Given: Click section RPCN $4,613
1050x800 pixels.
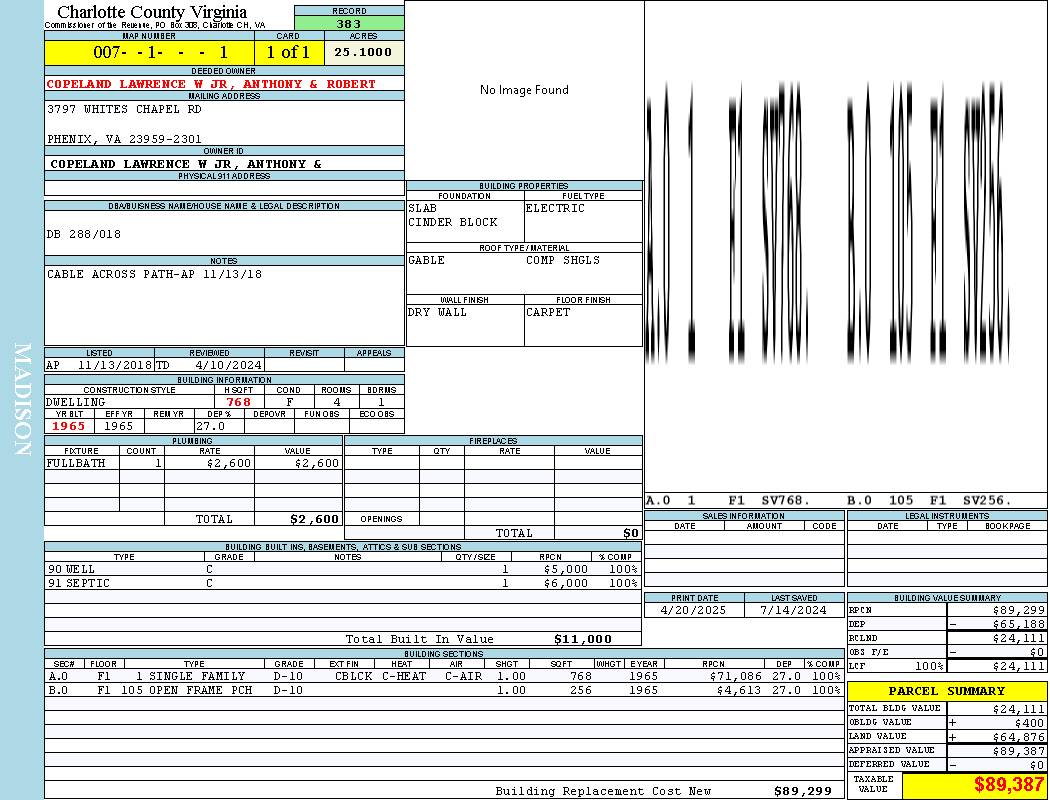Looking at the screenshot, I should pyautogui.click(x=740, y=690).
